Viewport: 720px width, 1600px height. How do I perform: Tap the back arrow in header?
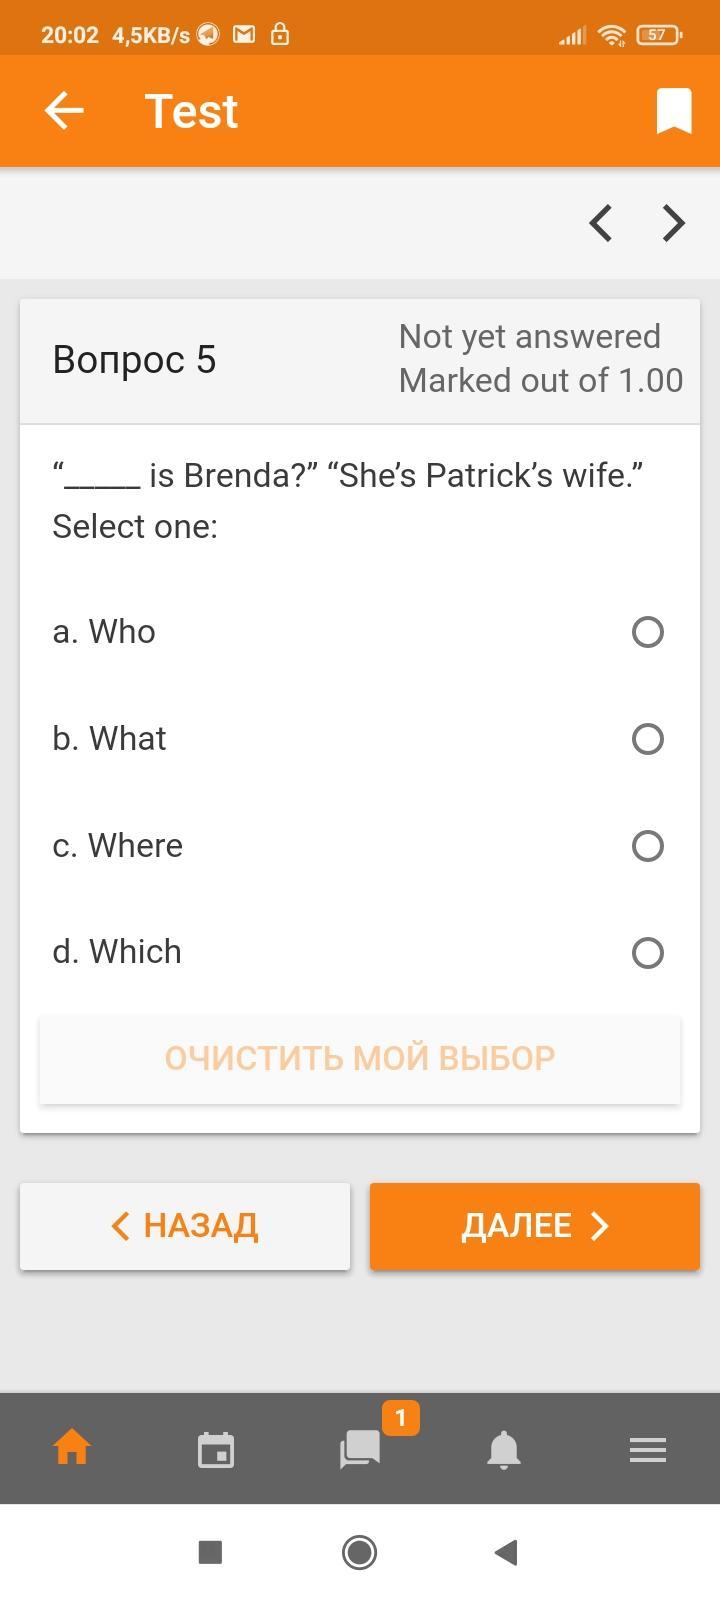(x=64, y=111)
